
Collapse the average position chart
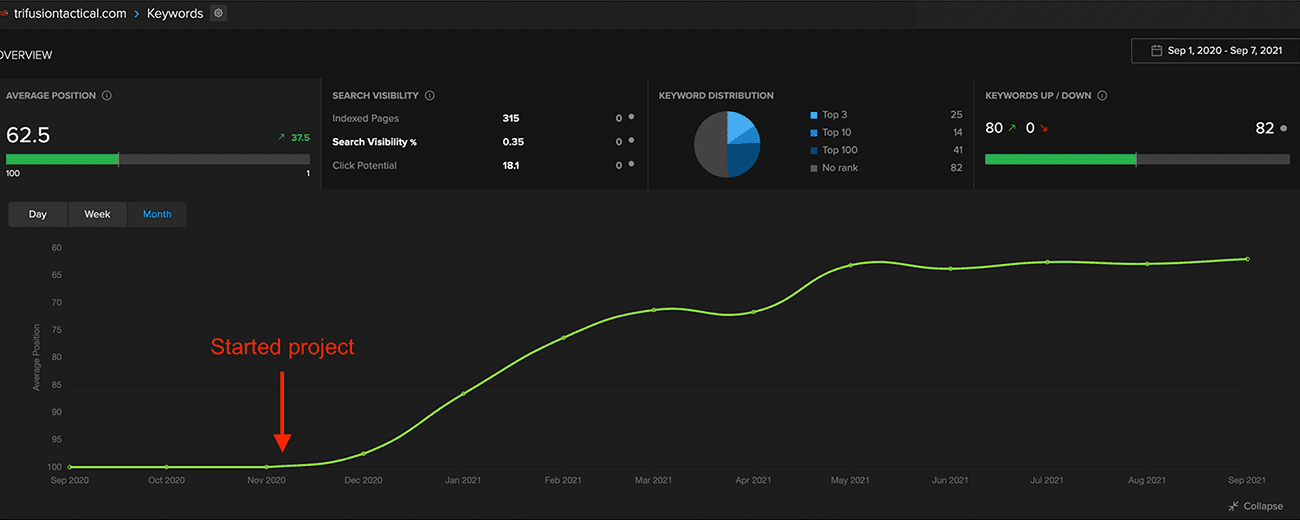coord(1262,506)
